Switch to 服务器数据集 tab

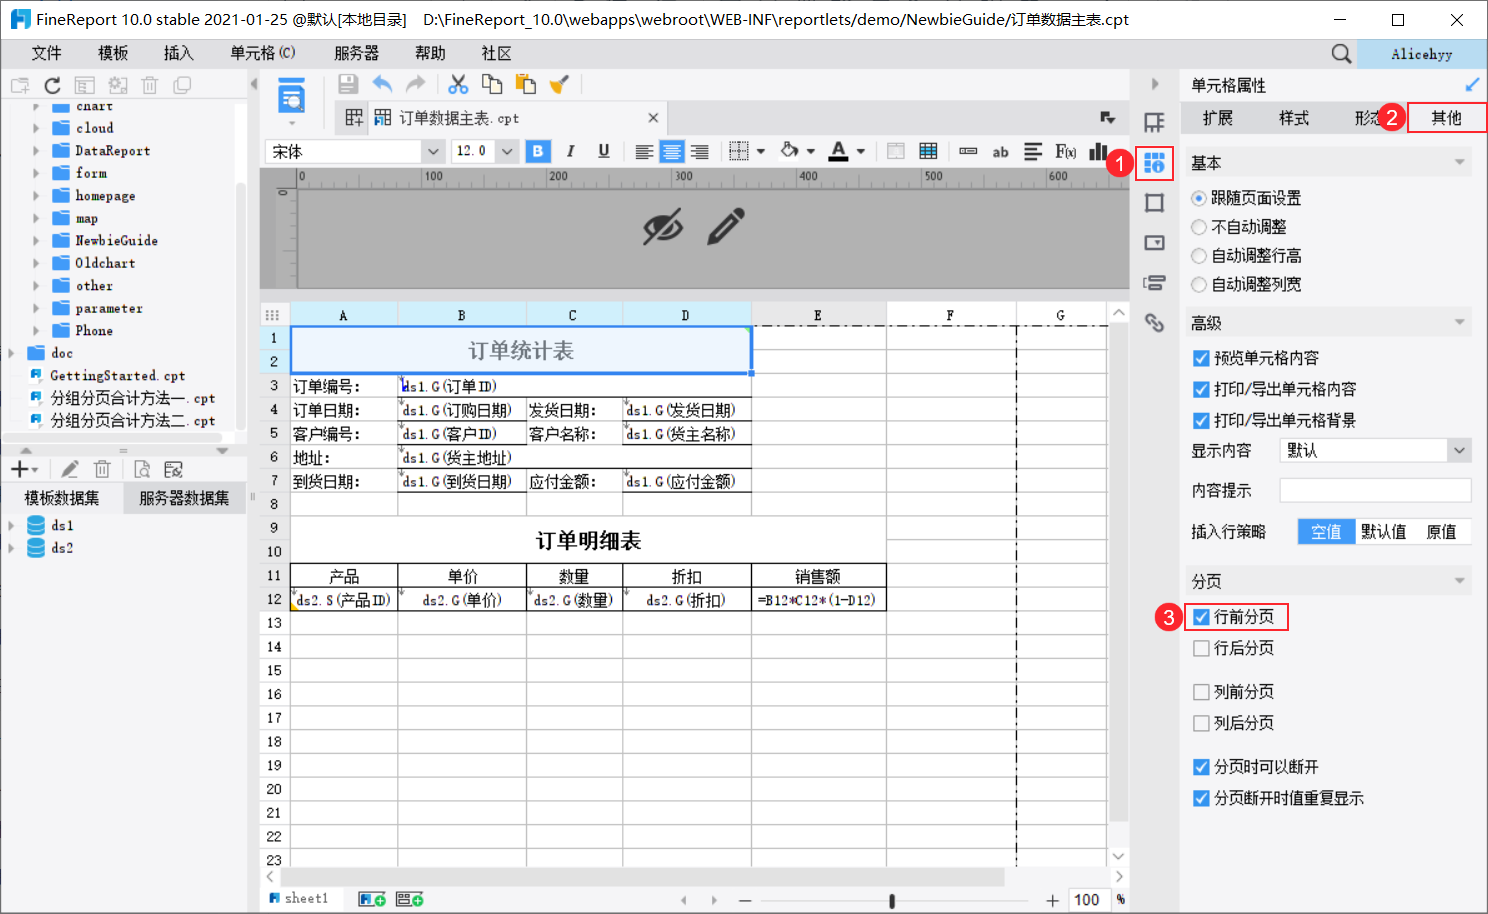click(184, 498)
